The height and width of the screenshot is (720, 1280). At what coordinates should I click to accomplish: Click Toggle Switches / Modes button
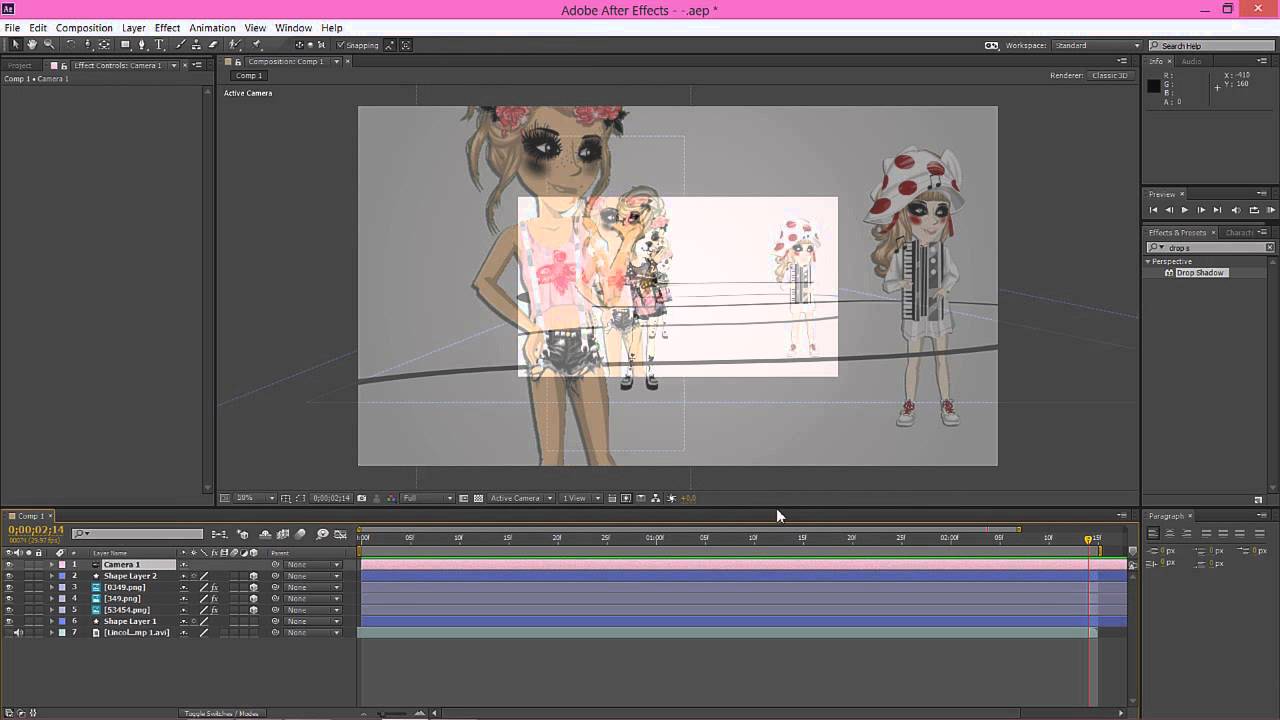pos(221,713)
